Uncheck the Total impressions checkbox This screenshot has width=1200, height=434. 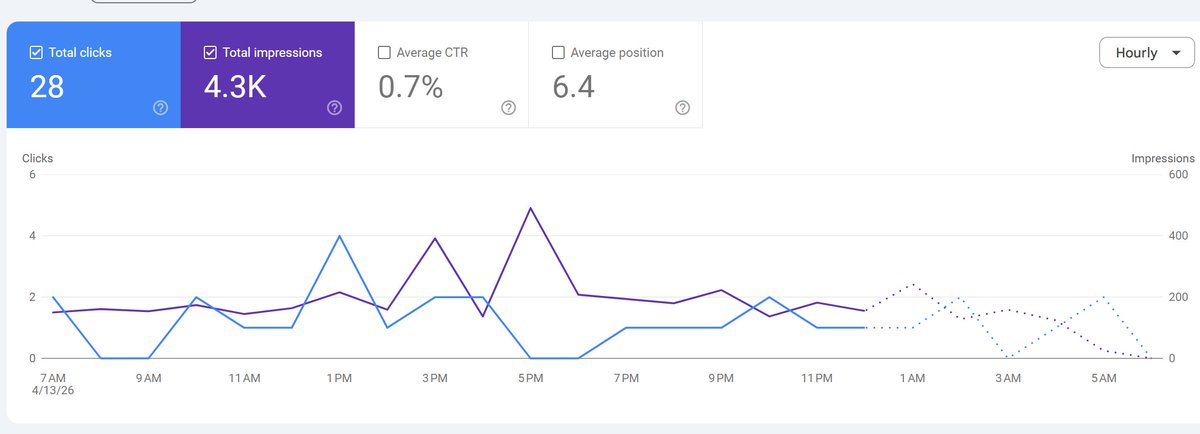tap(210, 53)
